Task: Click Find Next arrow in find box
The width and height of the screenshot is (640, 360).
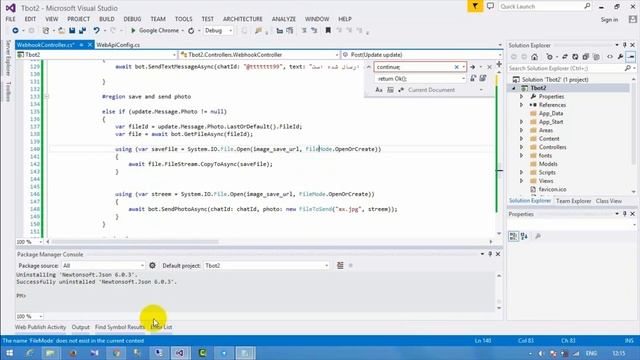Action: click(472, 67)
